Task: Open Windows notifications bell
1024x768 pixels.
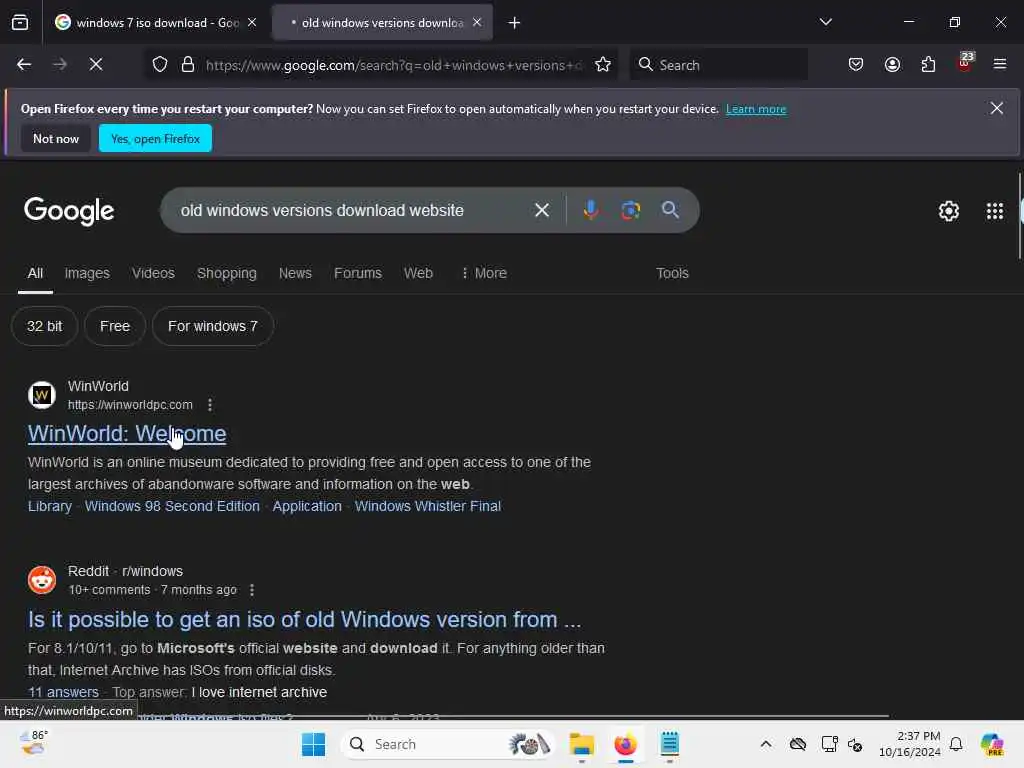Action: coord(956,744)
